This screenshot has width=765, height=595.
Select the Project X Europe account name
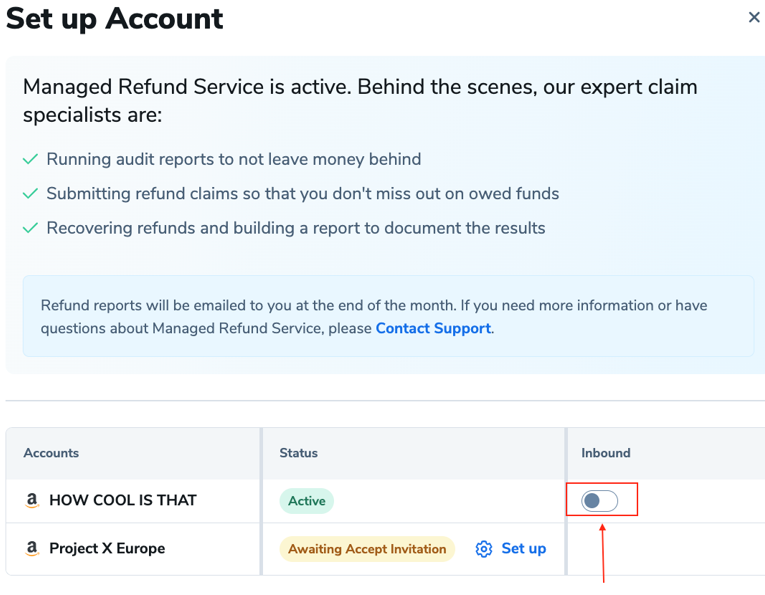tap(107, 548)
